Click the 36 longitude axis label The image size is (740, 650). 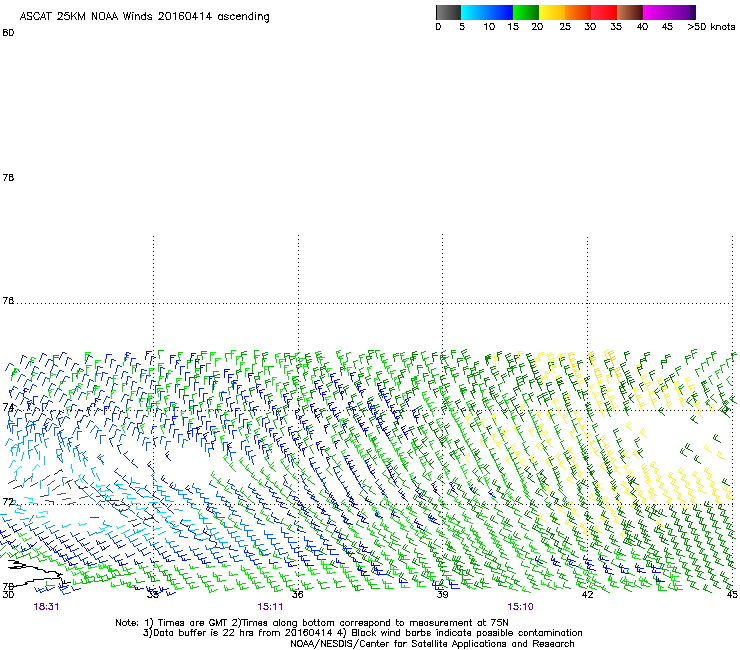pyautogui.click(x=298, y=595)
